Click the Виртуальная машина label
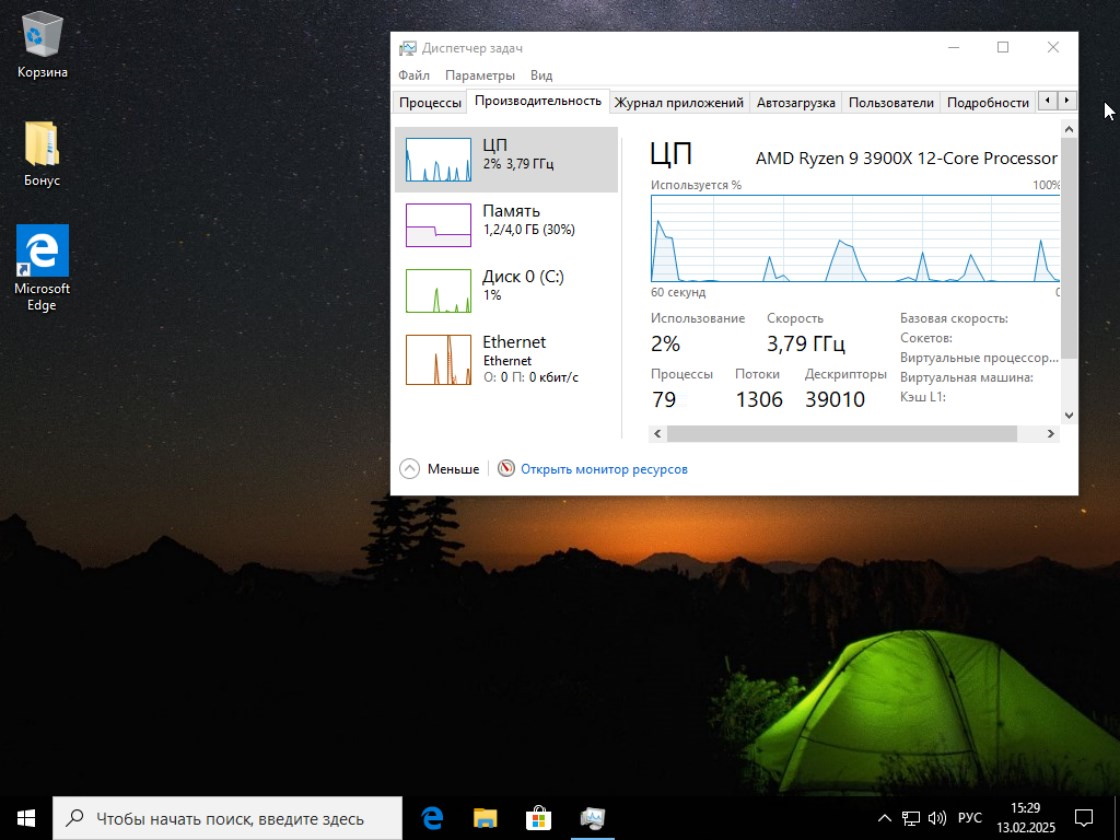This screenshot has height=840, width=1120. coord(966,377)
